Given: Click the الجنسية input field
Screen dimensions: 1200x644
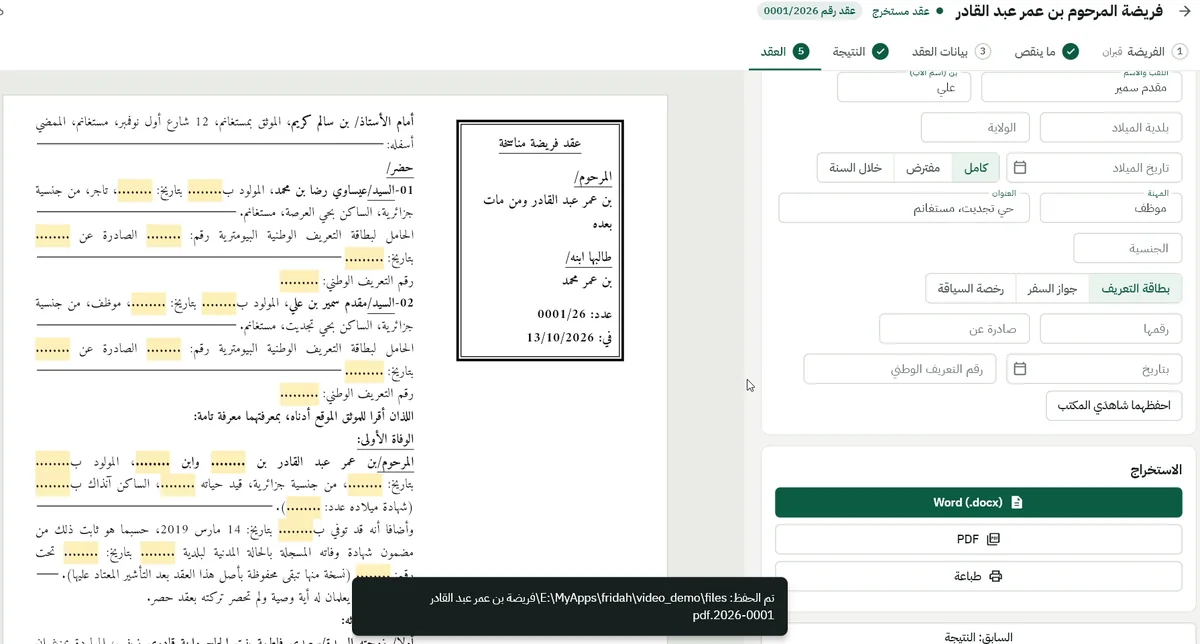Looking at the screenshot, I should click(x=1128, y=248).
